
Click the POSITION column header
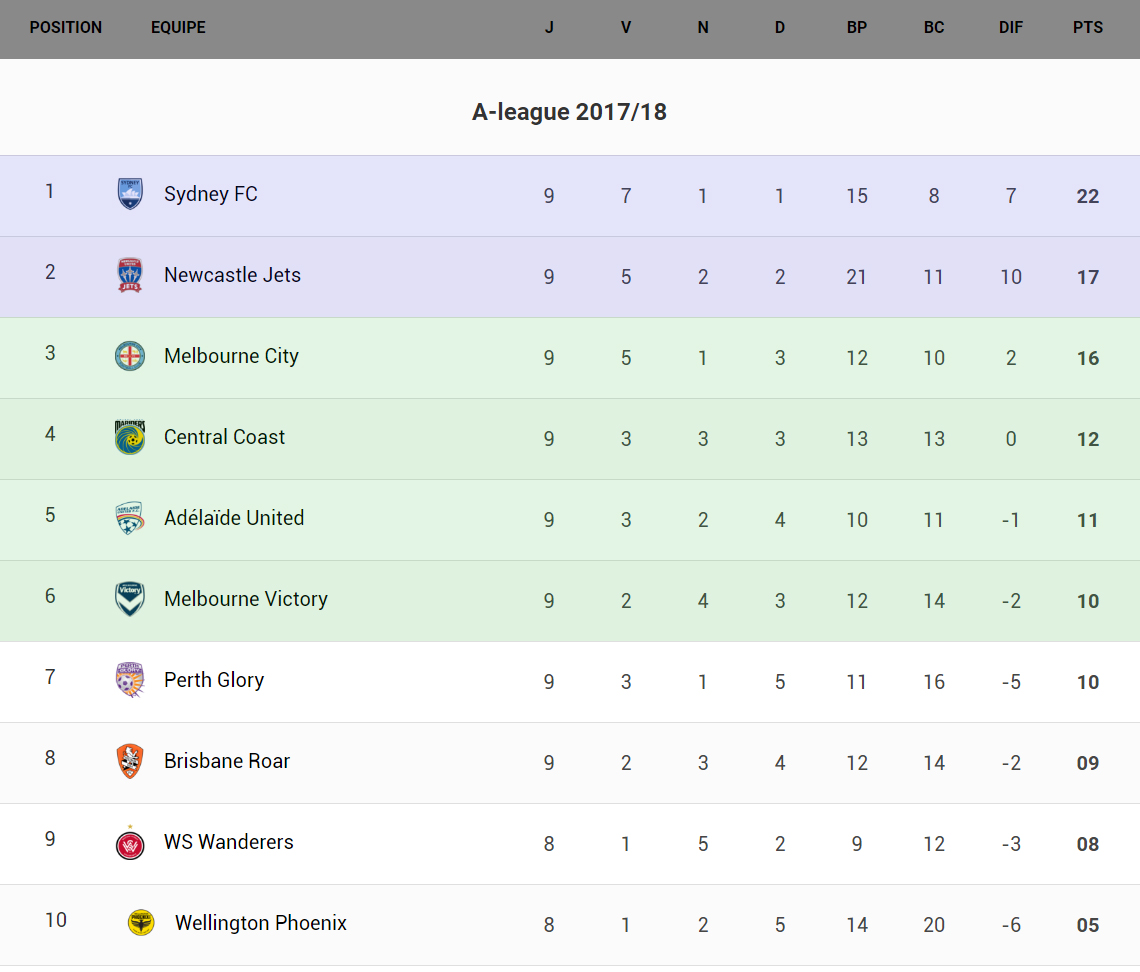pyautogui.click(x=66, y=28)
